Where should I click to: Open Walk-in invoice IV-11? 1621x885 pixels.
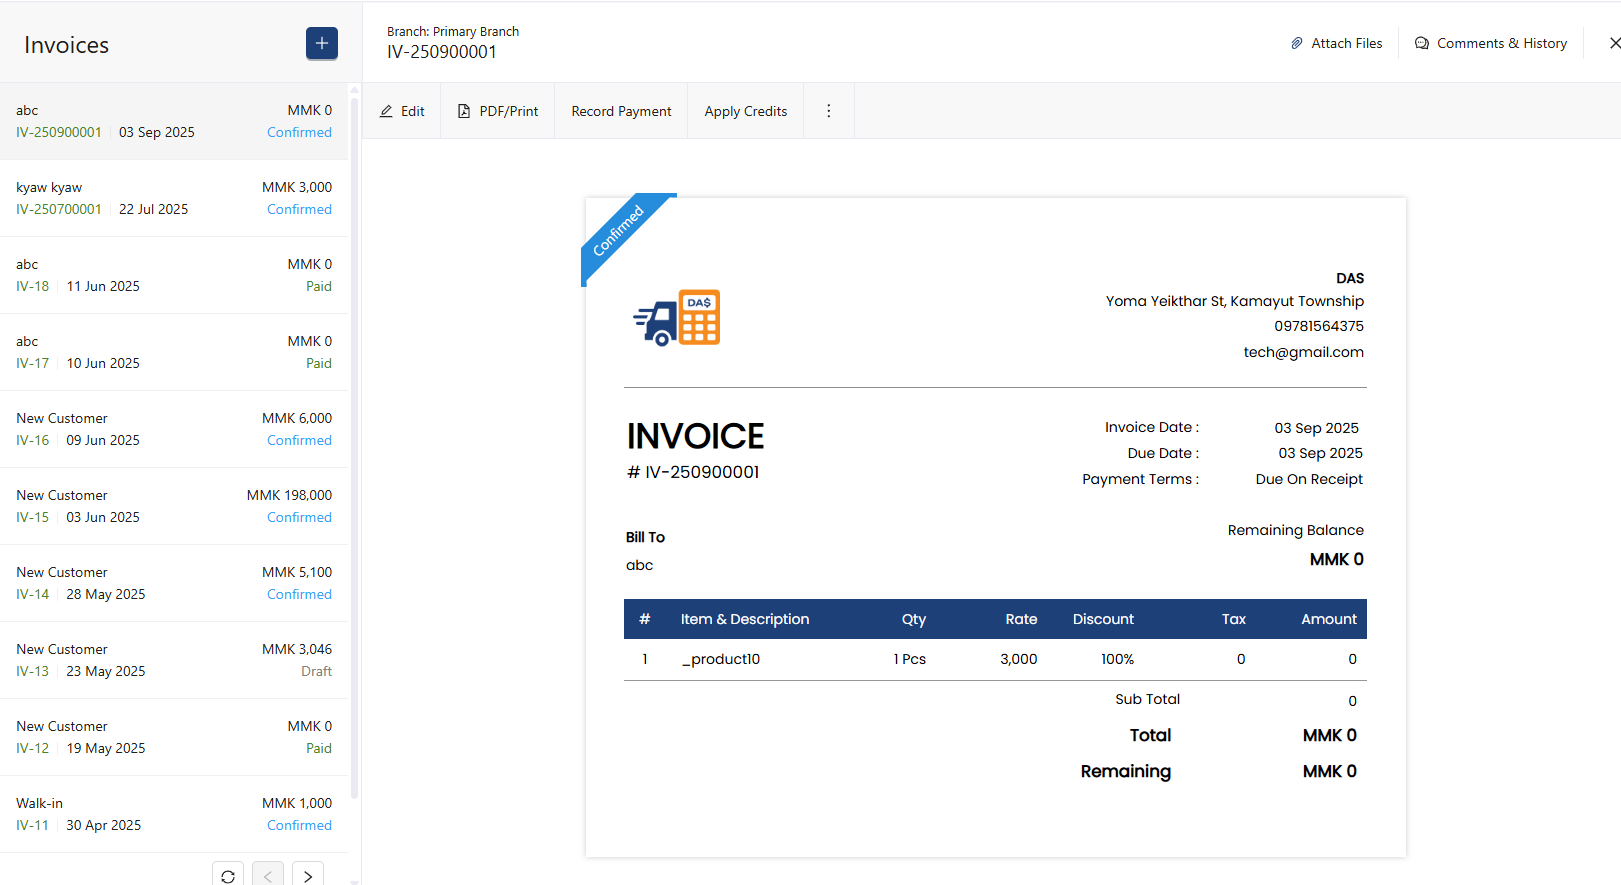174,814
